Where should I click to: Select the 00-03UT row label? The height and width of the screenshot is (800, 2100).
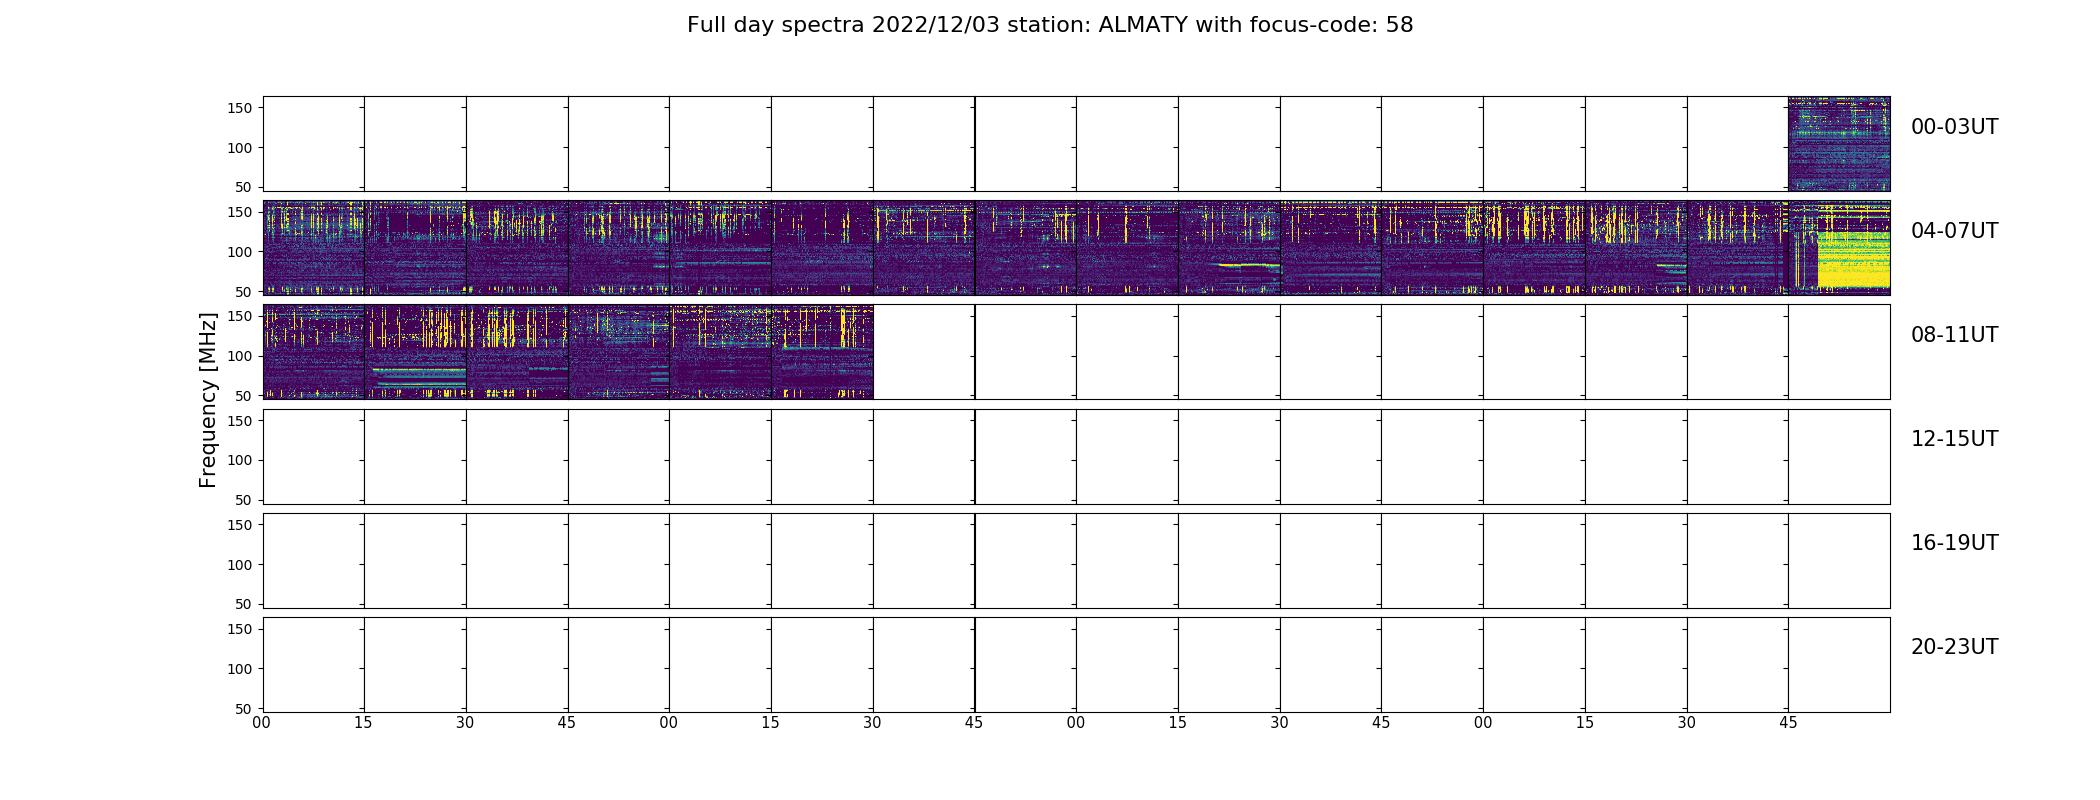(x=1954, y=127)
